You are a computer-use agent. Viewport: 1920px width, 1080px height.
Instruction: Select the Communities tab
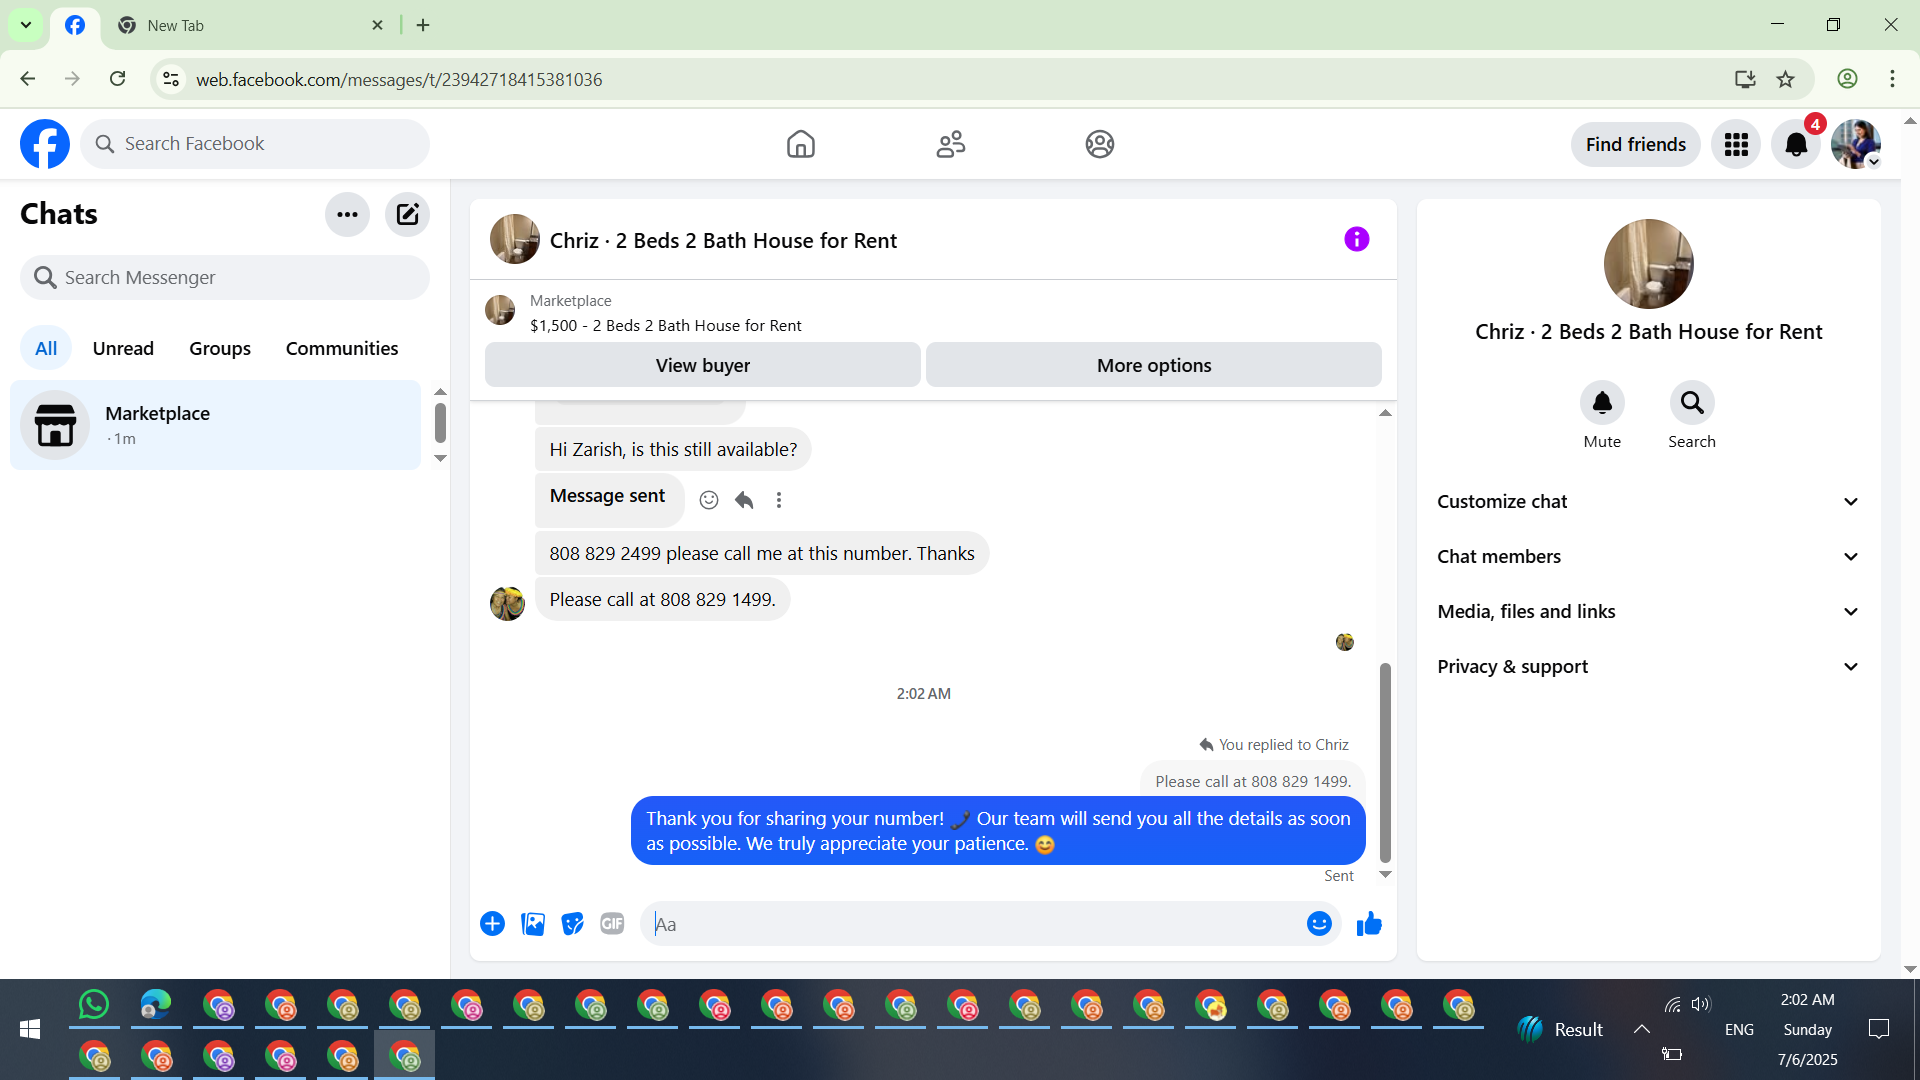click(342, 348)
